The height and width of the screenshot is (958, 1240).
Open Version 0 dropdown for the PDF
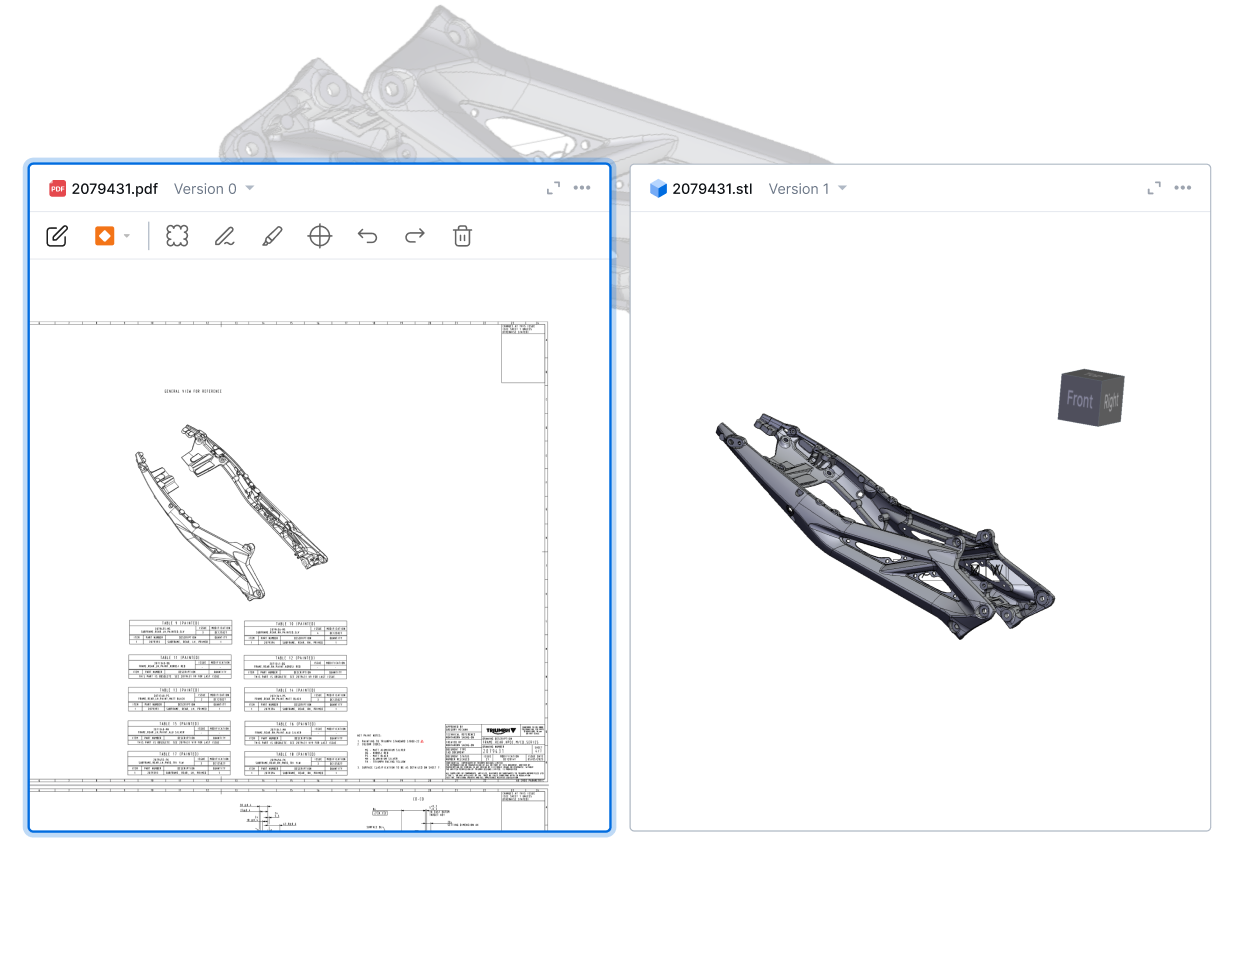coord(214,189)
